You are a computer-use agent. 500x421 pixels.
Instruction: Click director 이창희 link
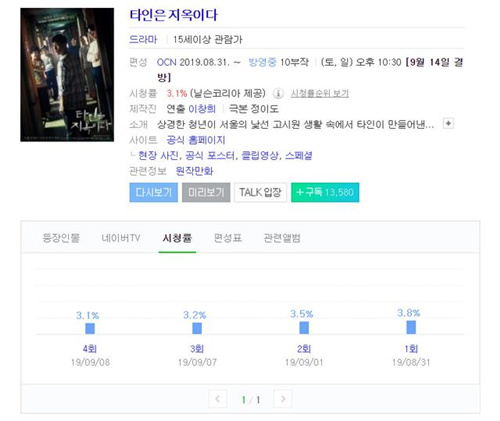(202, 109)
